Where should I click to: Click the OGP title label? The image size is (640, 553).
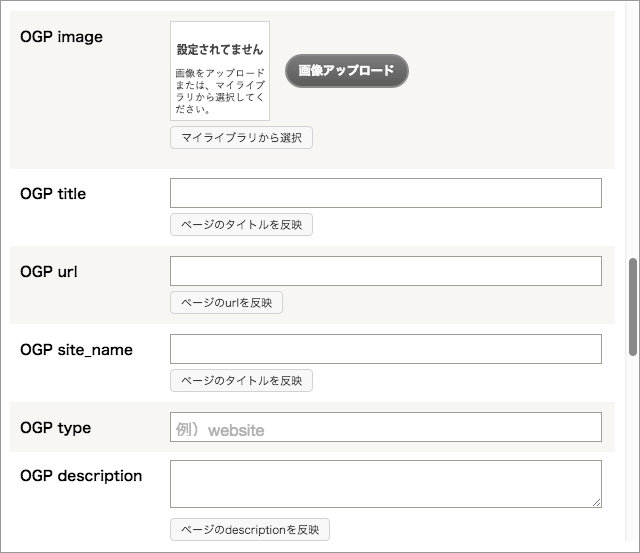[53, 193]
